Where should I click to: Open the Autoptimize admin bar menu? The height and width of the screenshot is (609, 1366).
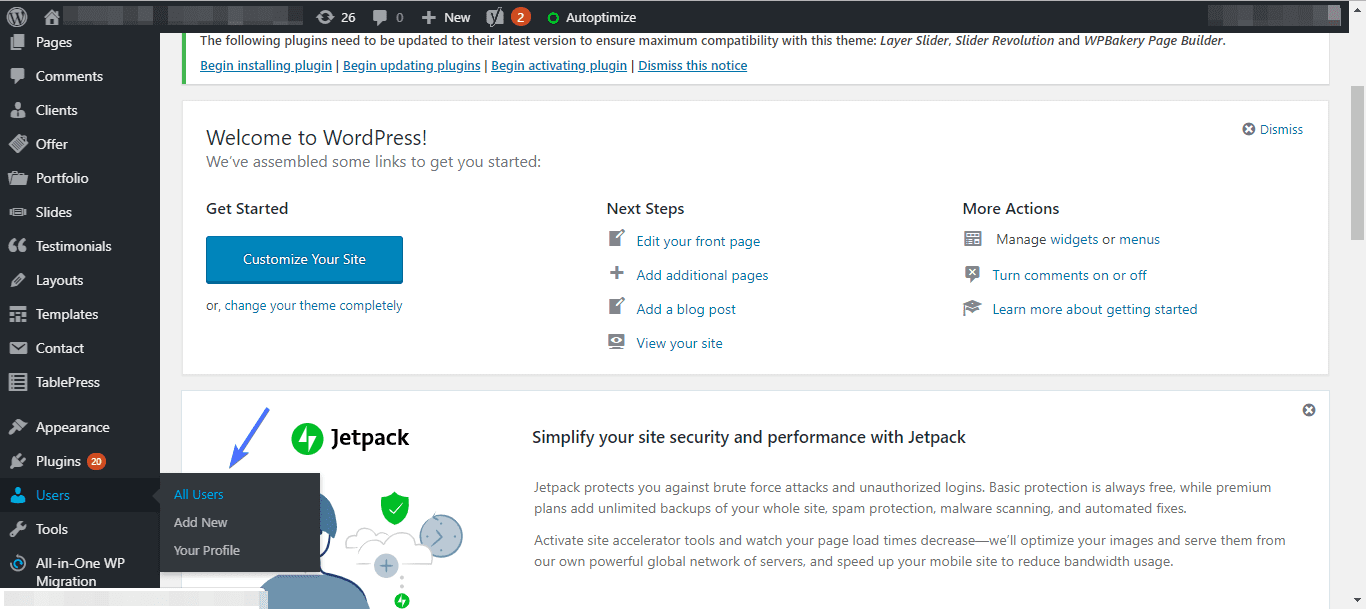[592, 17]
